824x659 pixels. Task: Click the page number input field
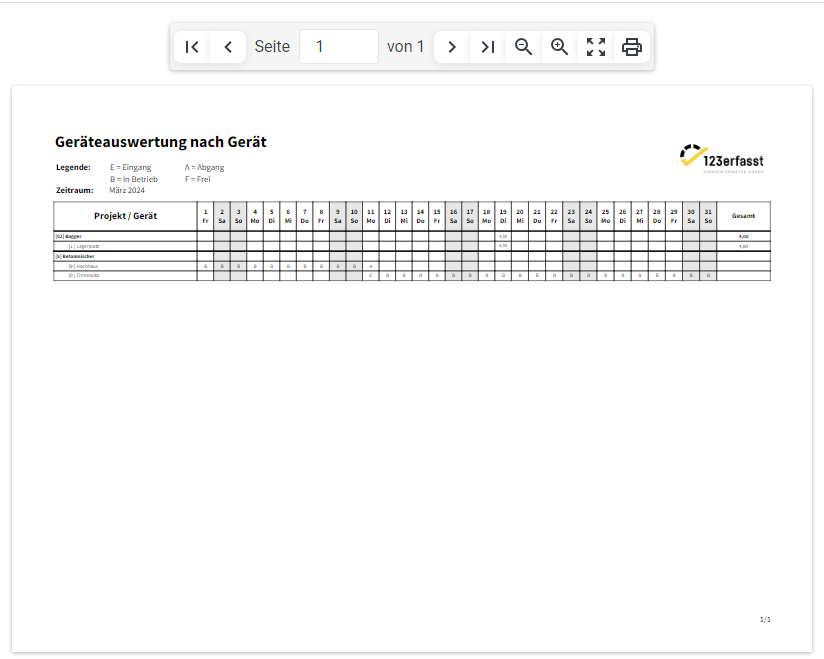click(339, 47)
